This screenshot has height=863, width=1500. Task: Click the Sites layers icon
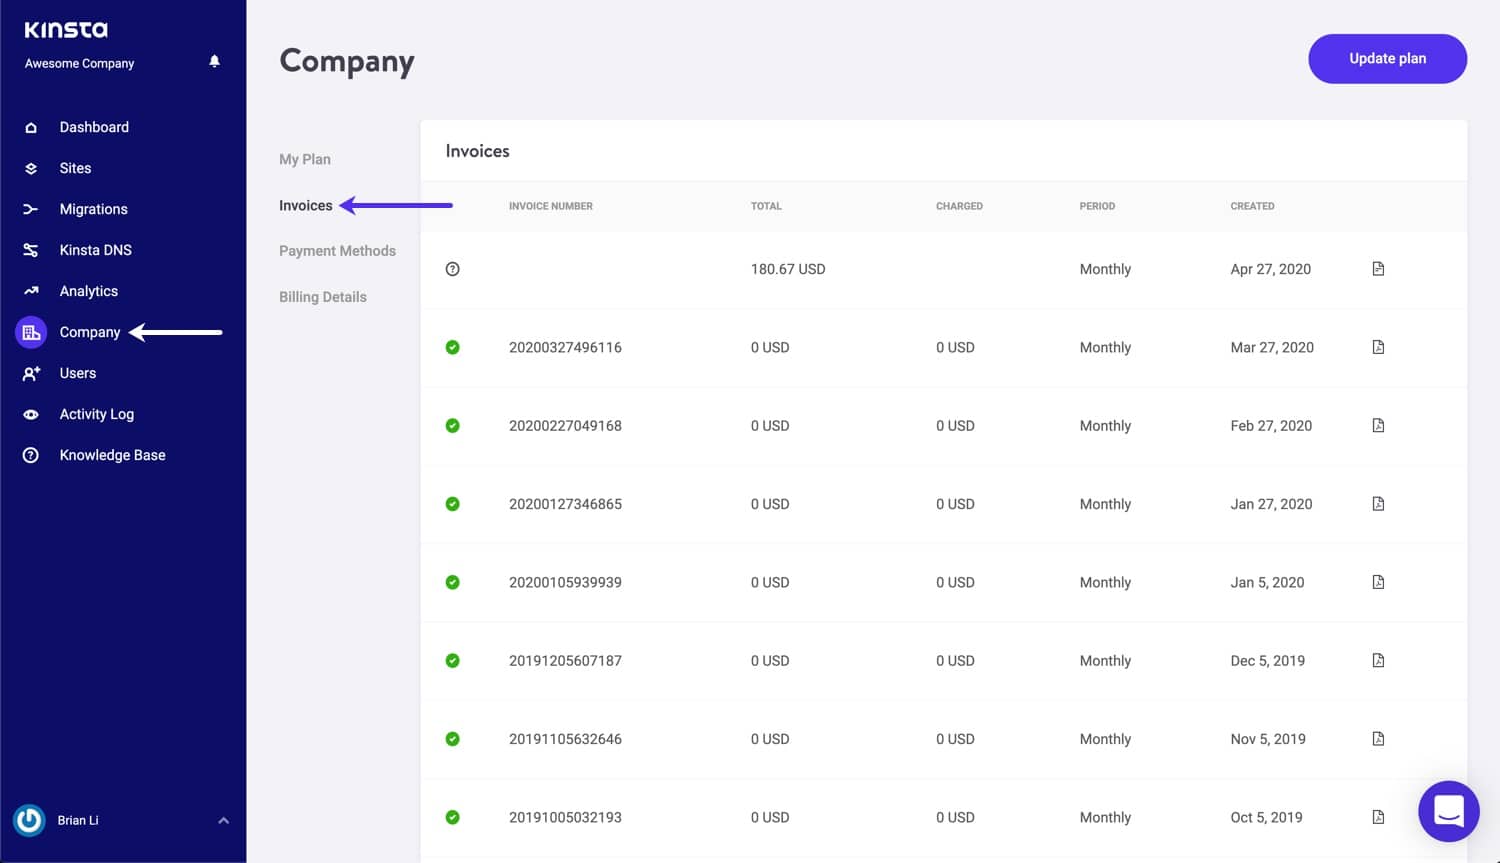(31, 169)
